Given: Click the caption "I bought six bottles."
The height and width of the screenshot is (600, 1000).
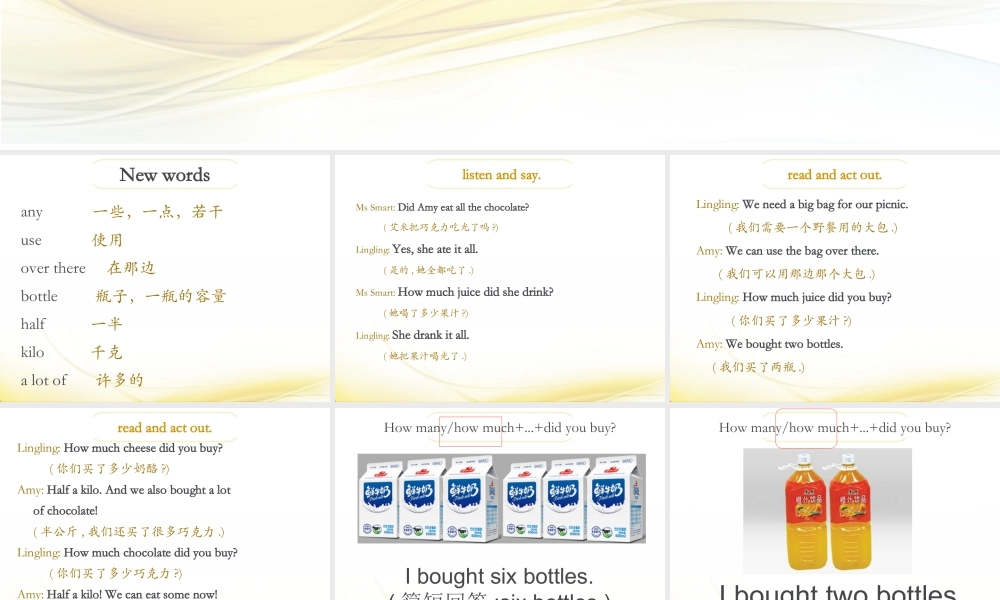Looking at the screenshot, I should (500, 576).
